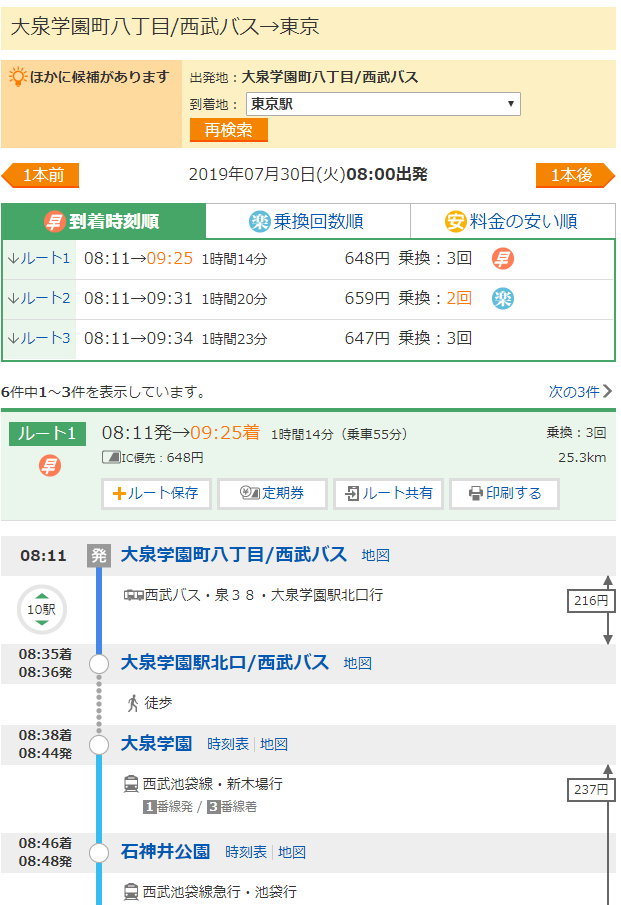
Task: Jump to ルート3 in summary list
Action: tap(39, 338)
